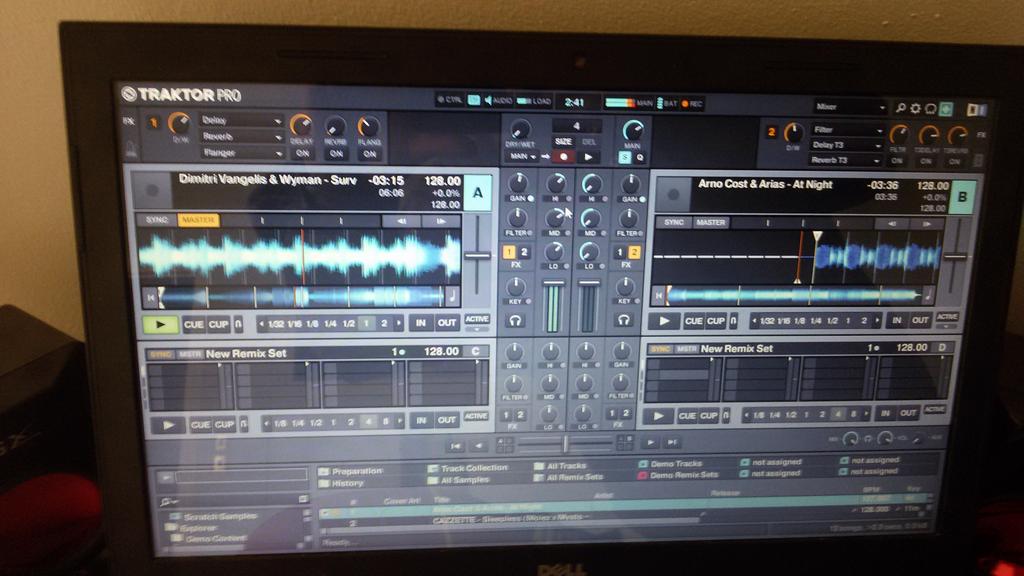Open the Reverb T3 dropdown in FX unit 2
Image resolution: width=1024 pixels, height=576 pixels.
pyautogui.click(x=847, y=160)
